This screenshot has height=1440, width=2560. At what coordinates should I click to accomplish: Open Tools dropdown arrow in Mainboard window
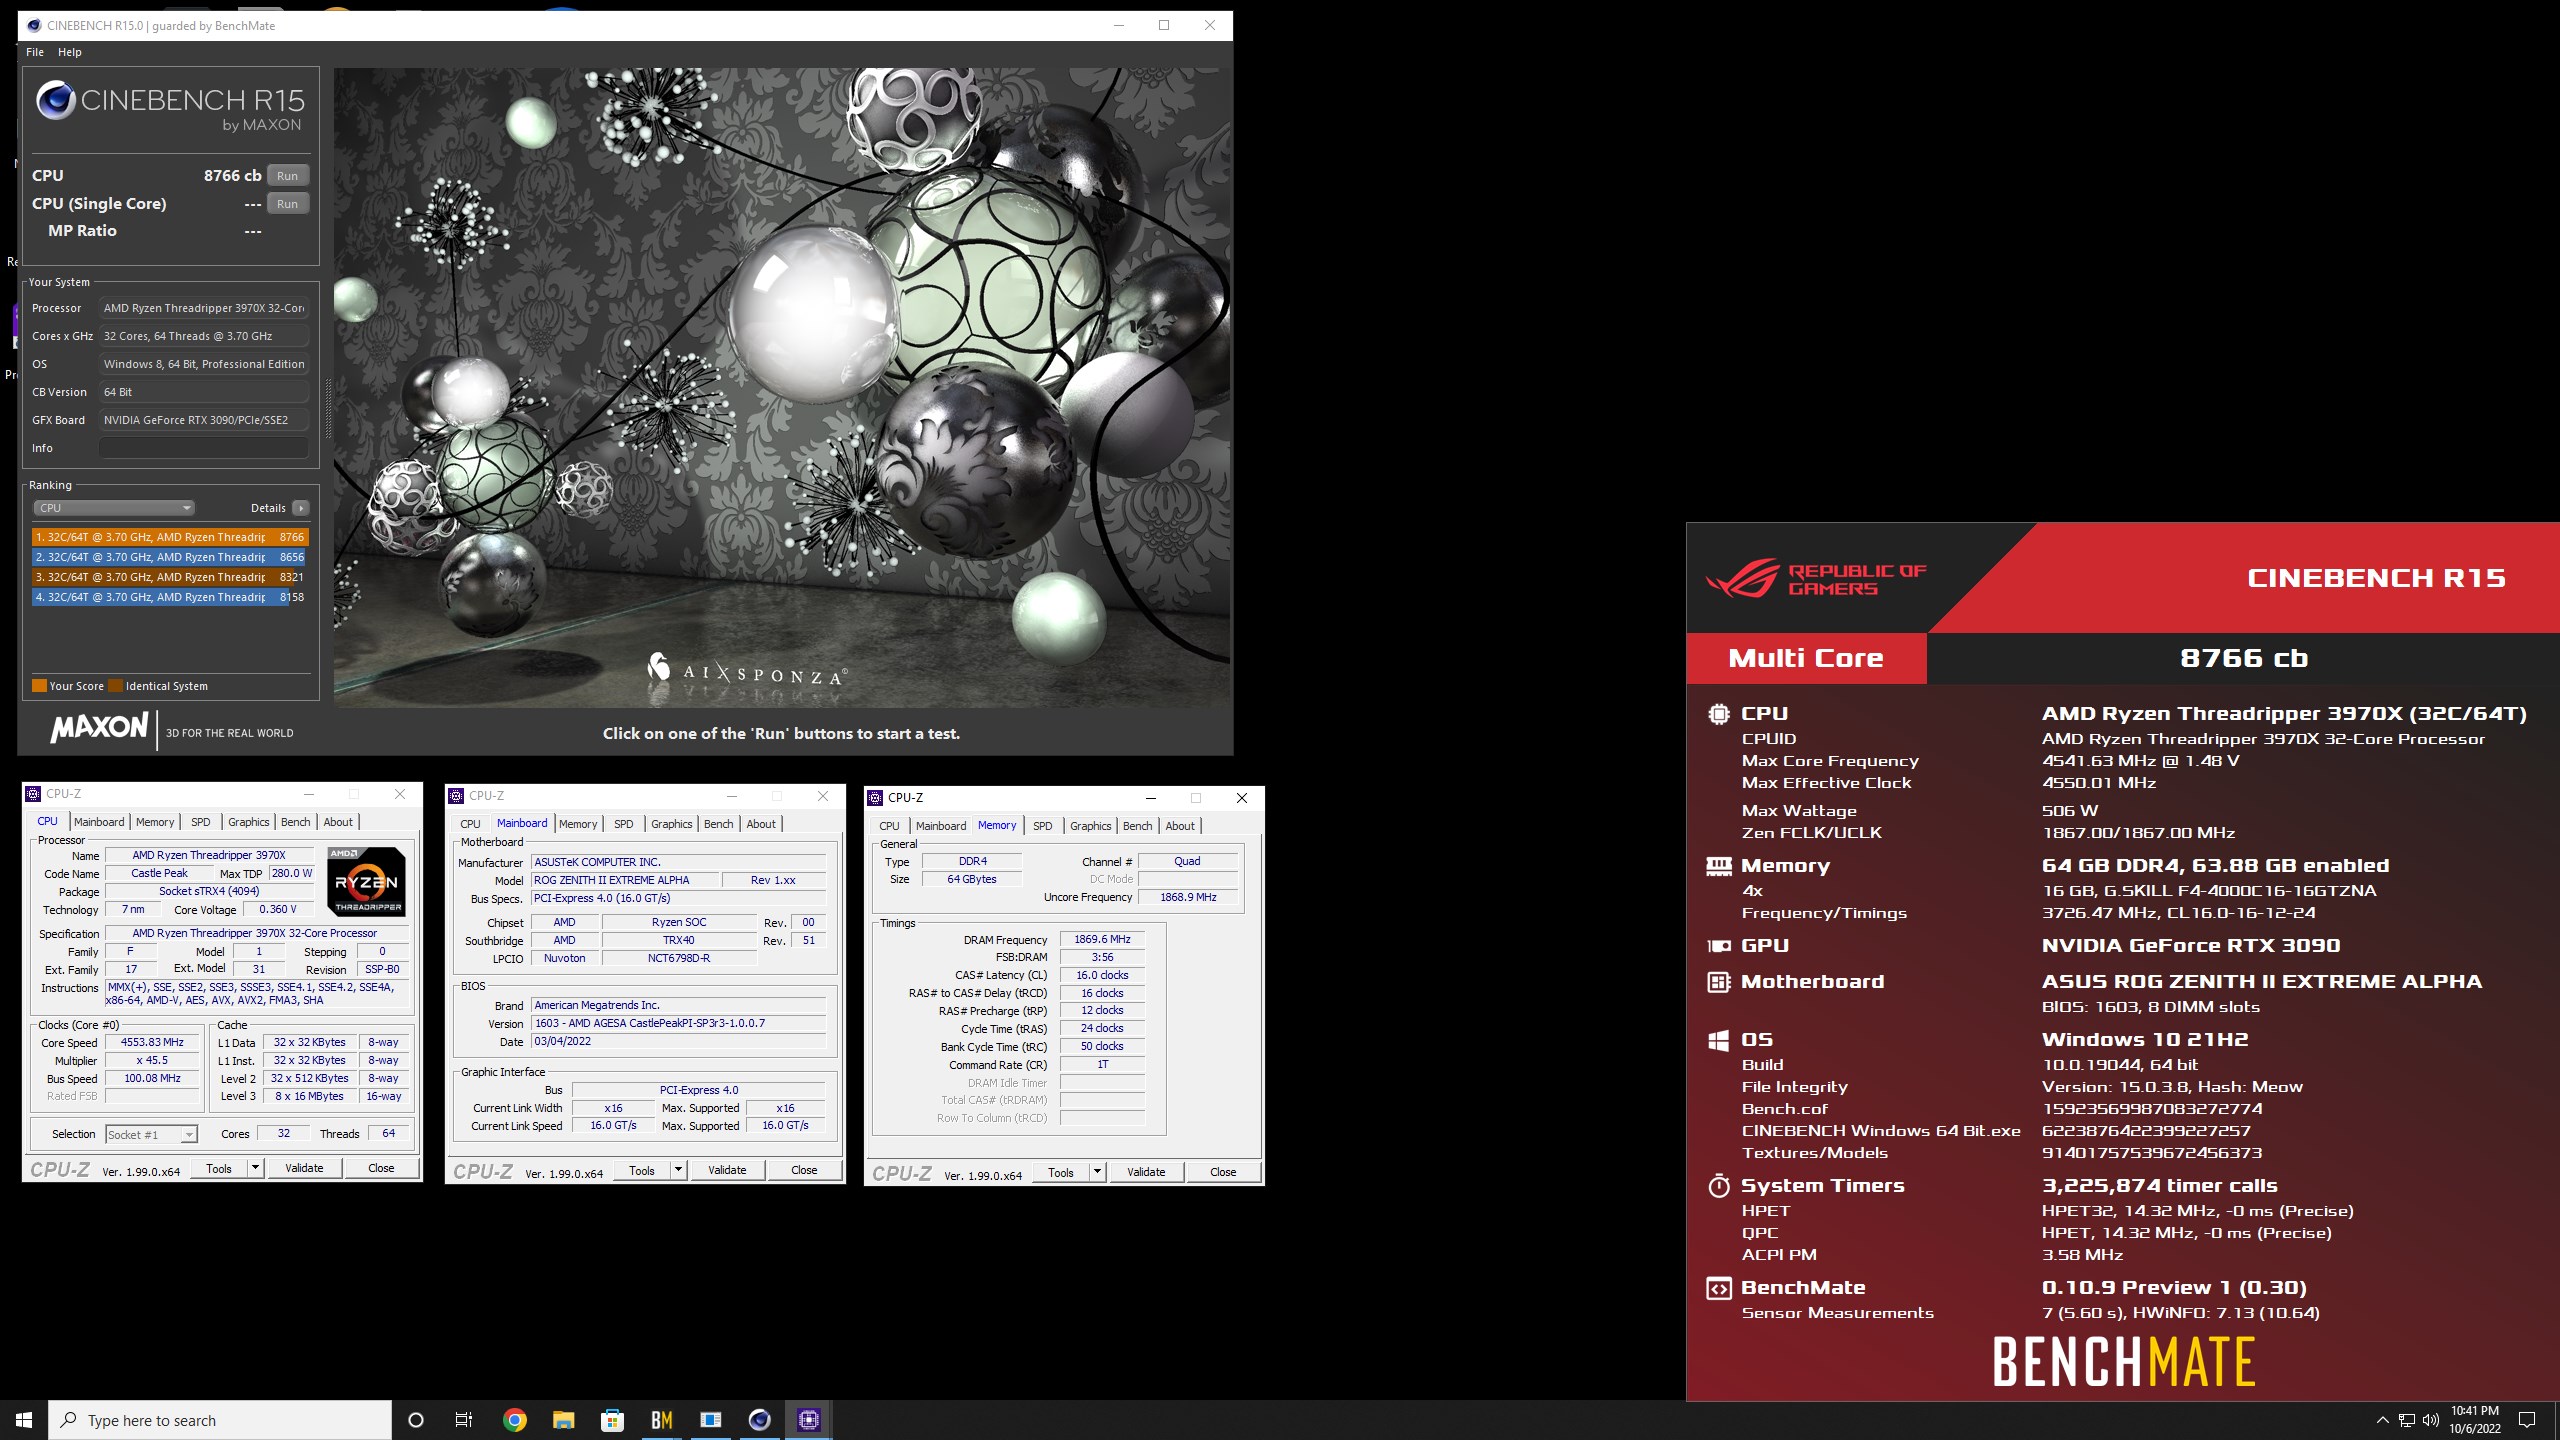point(679,1170)
